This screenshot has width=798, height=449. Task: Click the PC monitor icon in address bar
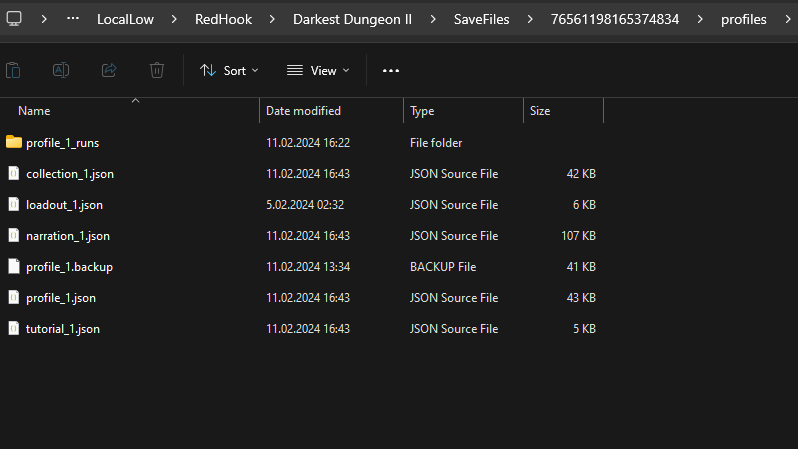[14, 19]
